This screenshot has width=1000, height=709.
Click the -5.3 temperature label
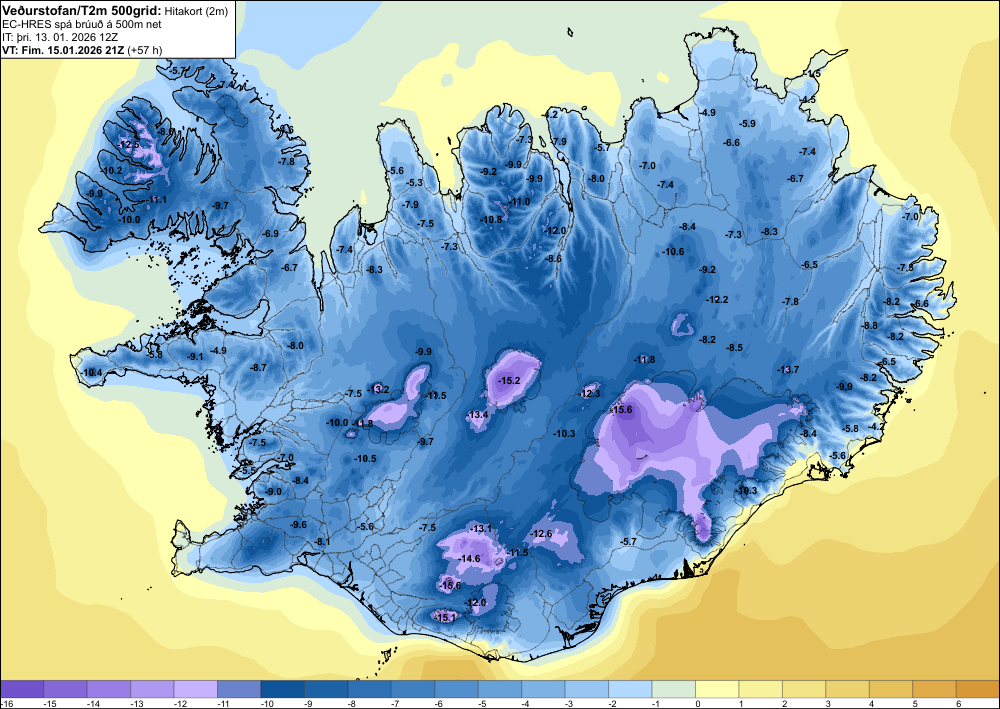pos(415,182)
